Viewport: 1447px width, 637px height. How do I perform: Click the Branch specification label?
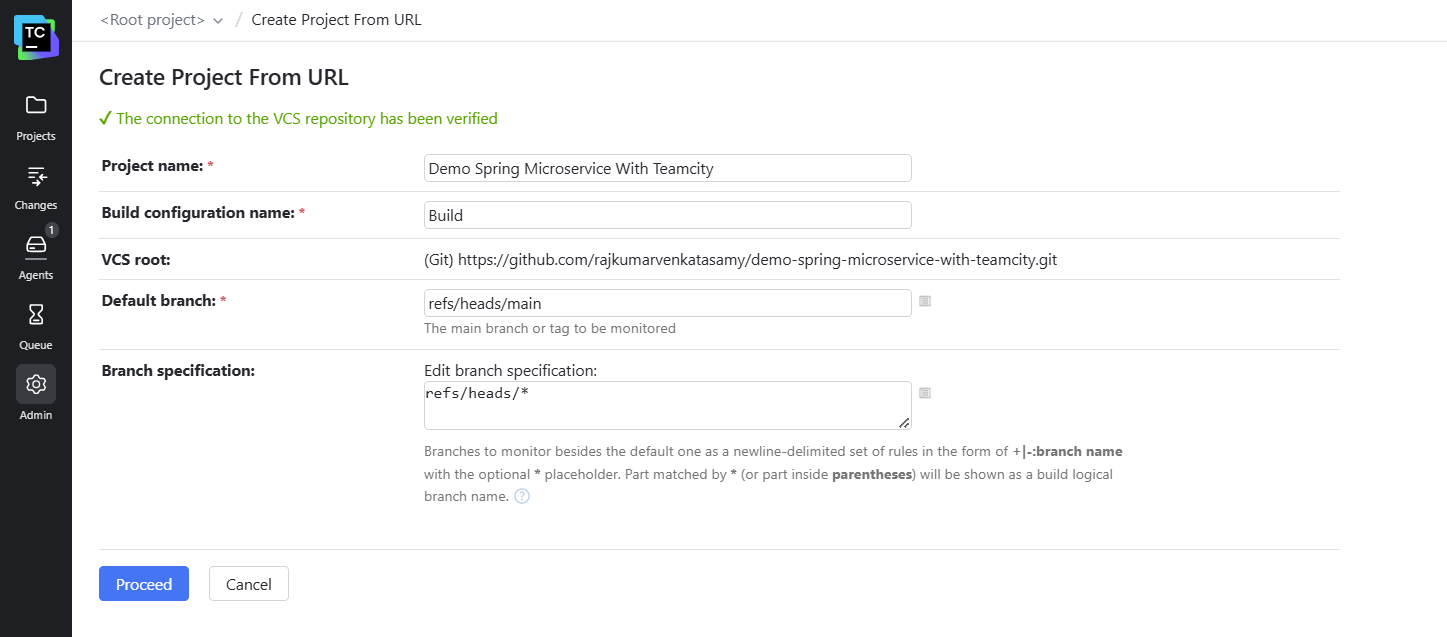[x=179, y=370]
